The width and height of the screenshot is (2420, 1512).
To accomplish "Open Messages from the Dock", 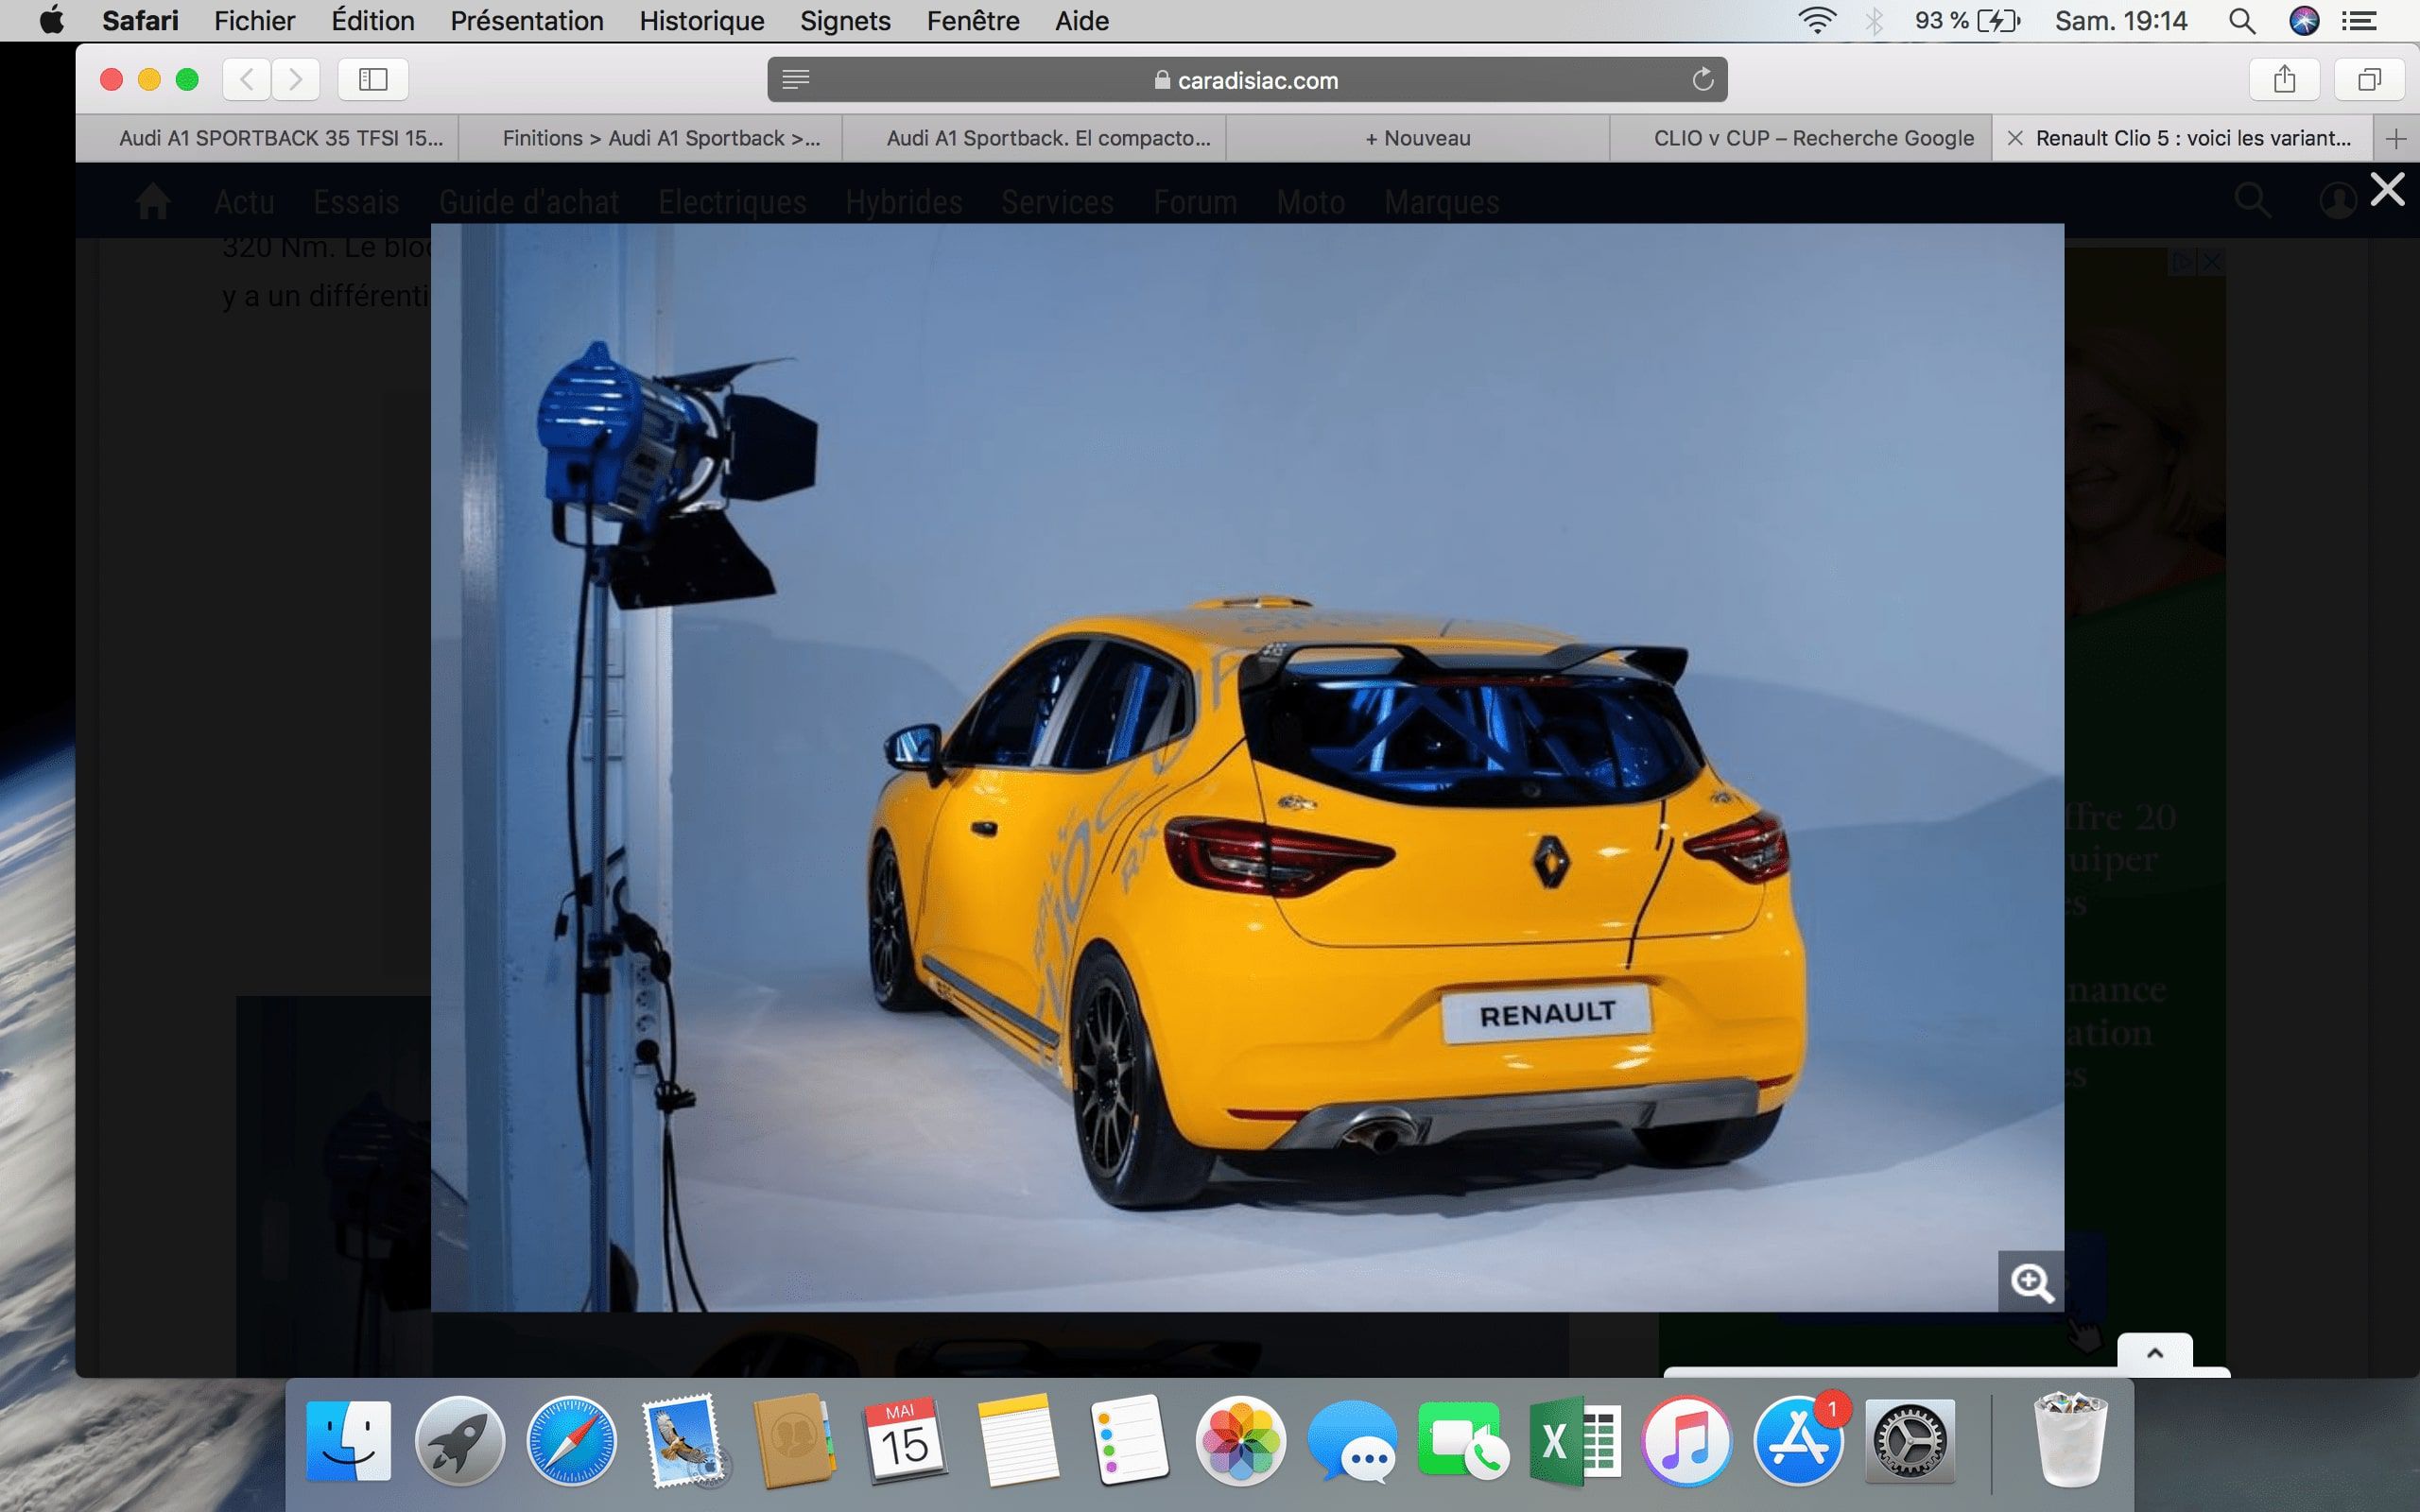I will [x=1352, y=1441].
